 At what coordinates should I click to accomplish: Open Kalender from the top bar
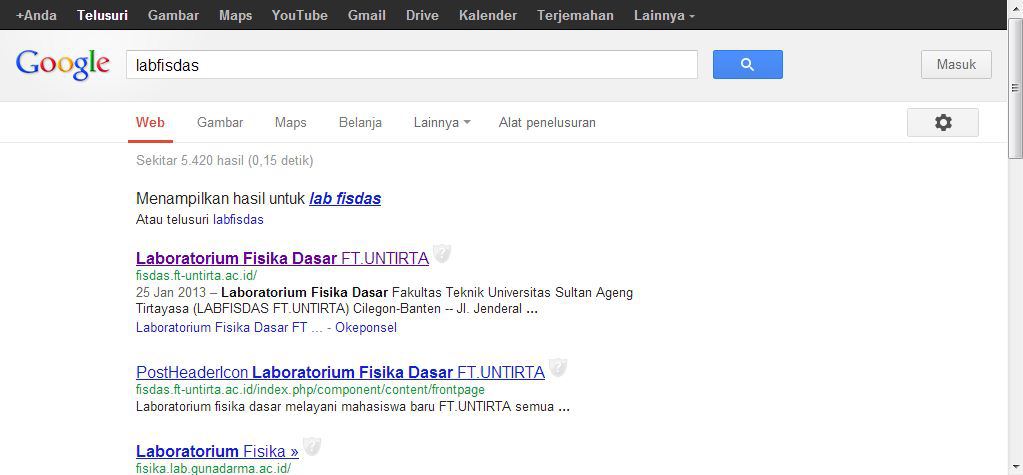488,16
